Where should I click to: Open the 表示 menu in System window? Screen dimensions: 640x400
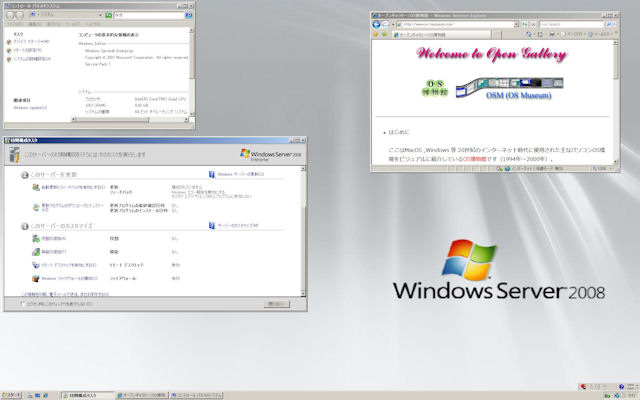point(53,24)
